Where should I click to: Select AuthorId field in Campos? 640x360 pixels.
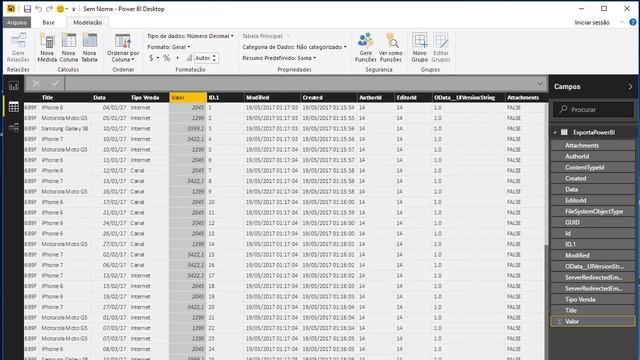pyautogui.click(x=593, y=156)
